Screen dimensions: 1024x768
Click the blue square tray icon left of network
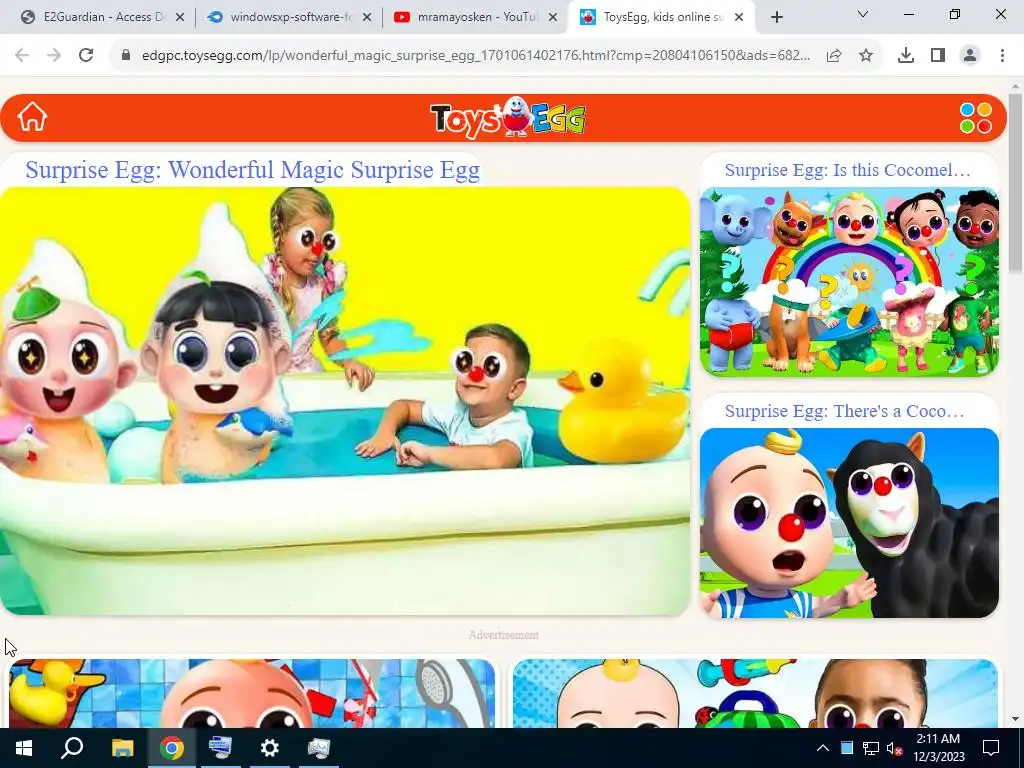coord(846,748)
